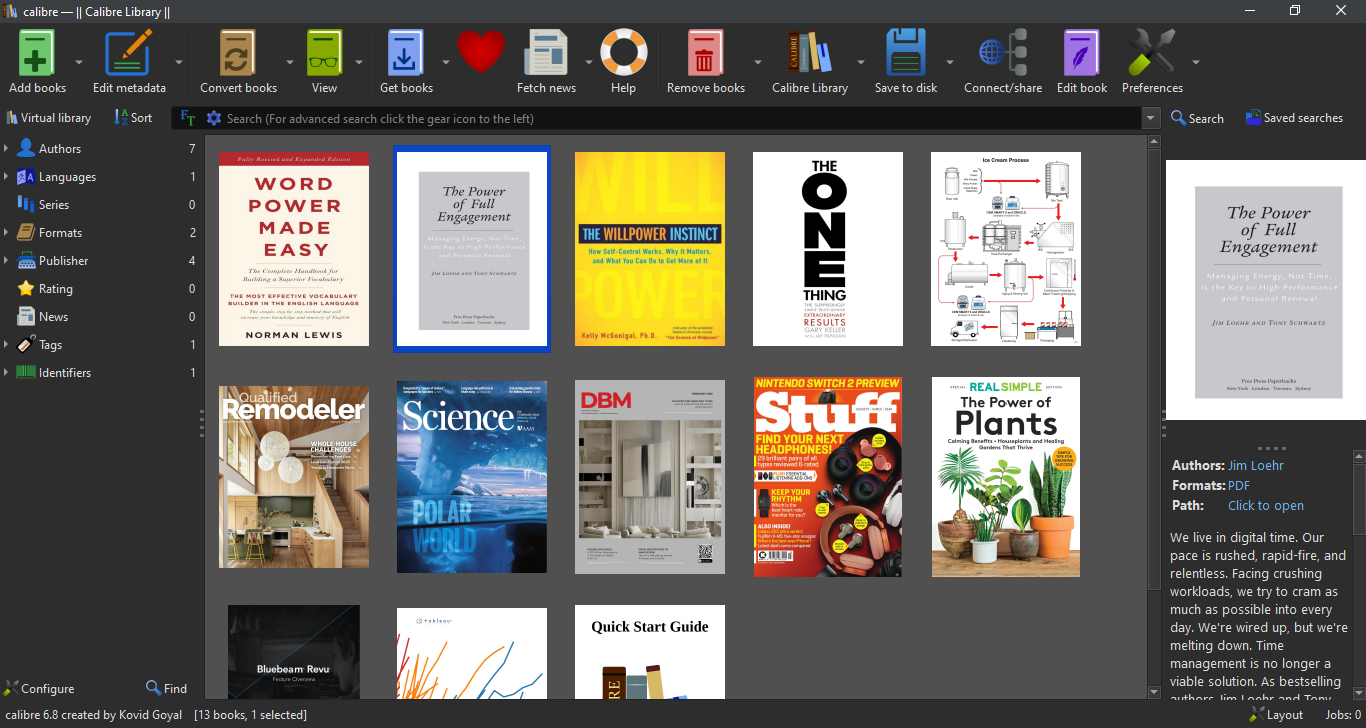Click the Sort button
Viewport: 1366px width, 728px height.
click(x=133, y=117)
